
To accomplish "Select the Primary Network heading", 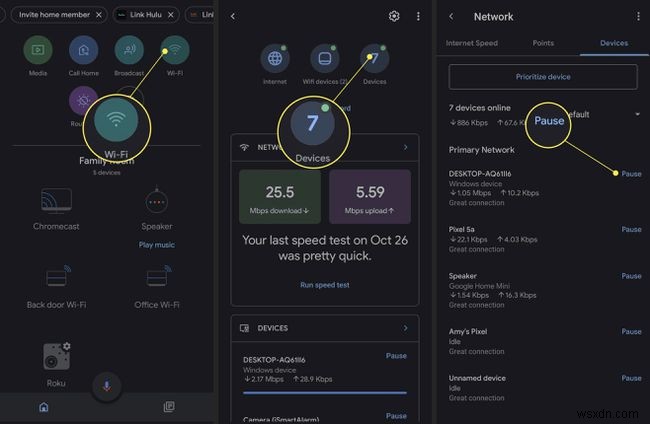I will click(x=482, y=150).
